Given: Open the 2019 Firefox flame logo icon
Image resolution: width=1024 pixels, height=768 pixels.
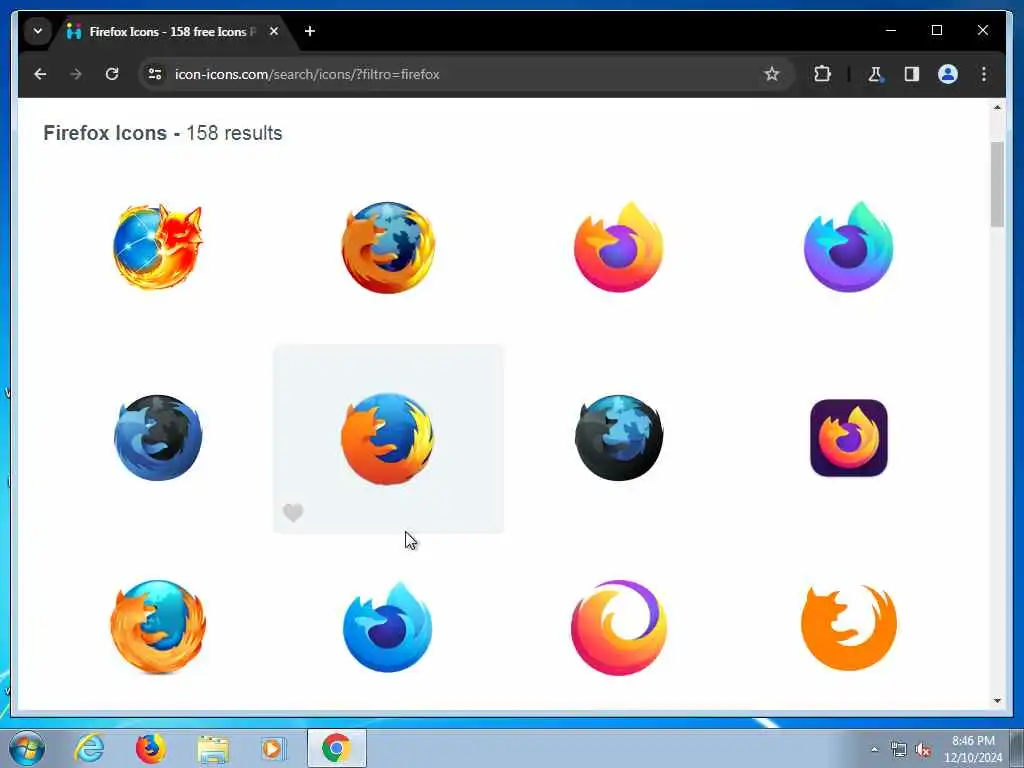Looking at the screenshot, I should [618, 247].
